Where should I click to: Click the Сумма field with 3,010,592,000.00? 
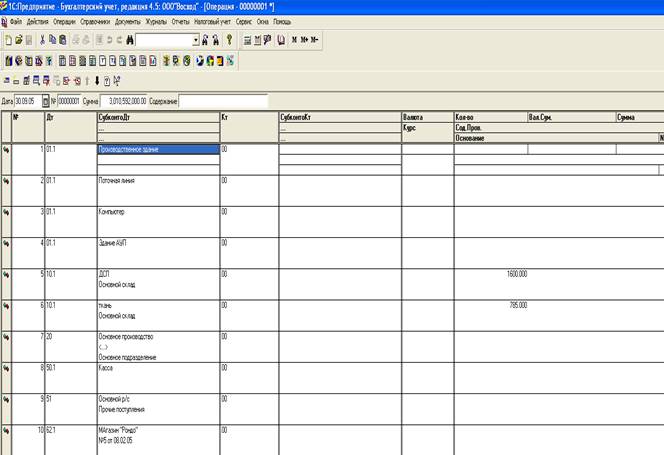pos(123,100)
